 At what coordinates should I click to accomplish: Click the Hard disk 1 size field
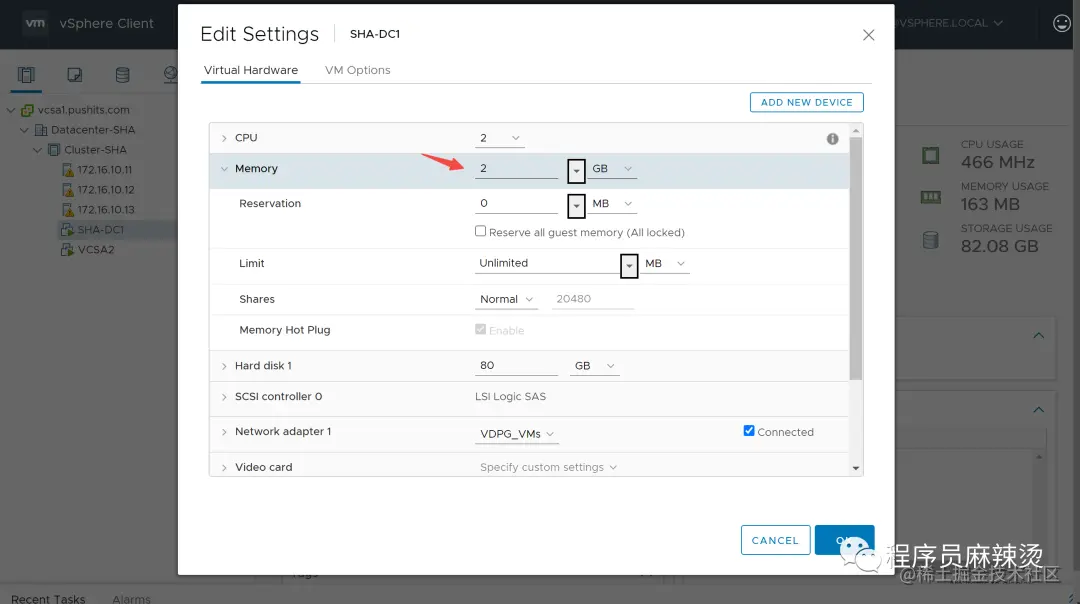(x=517, y=366)
